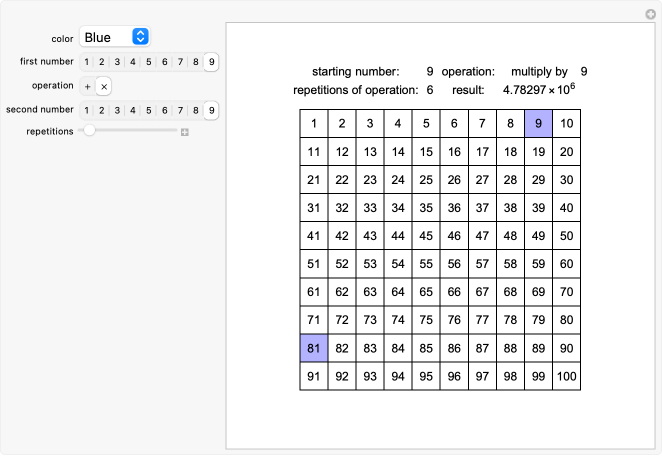Set second number to 7
This screenshot has width=662, height=456.
point(180,111)
